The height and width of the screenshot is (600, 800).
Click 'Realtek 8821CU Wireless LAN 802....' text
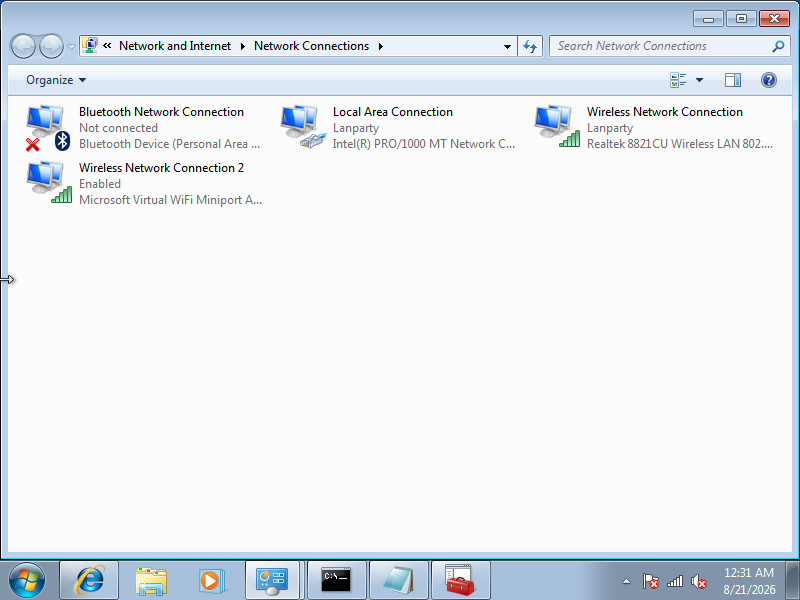tap(680, 144)
